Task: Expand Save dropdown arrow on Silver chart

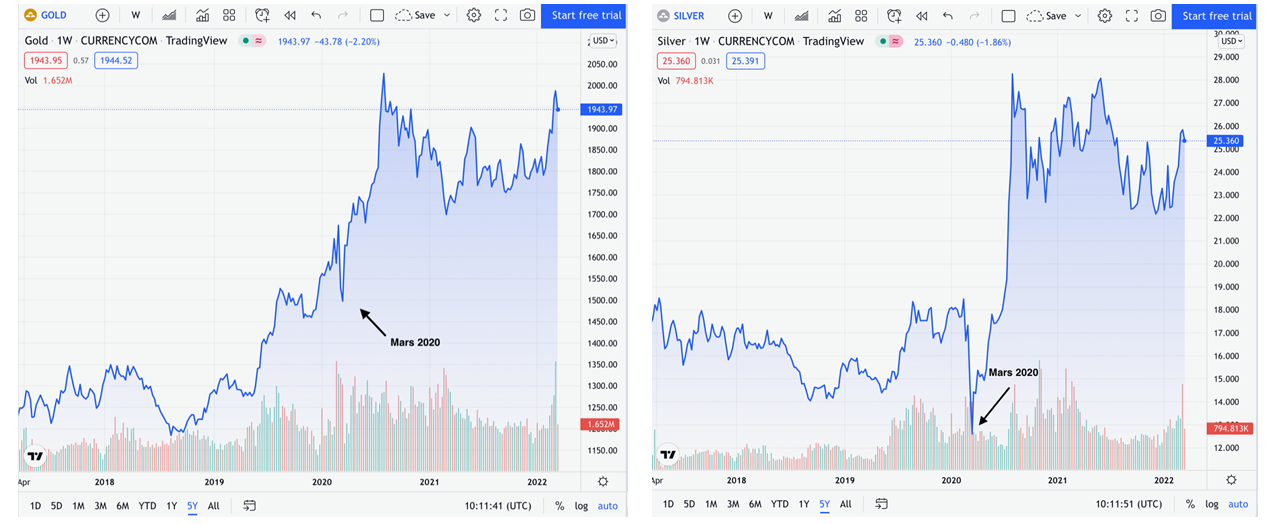Action: point(1079,16)
